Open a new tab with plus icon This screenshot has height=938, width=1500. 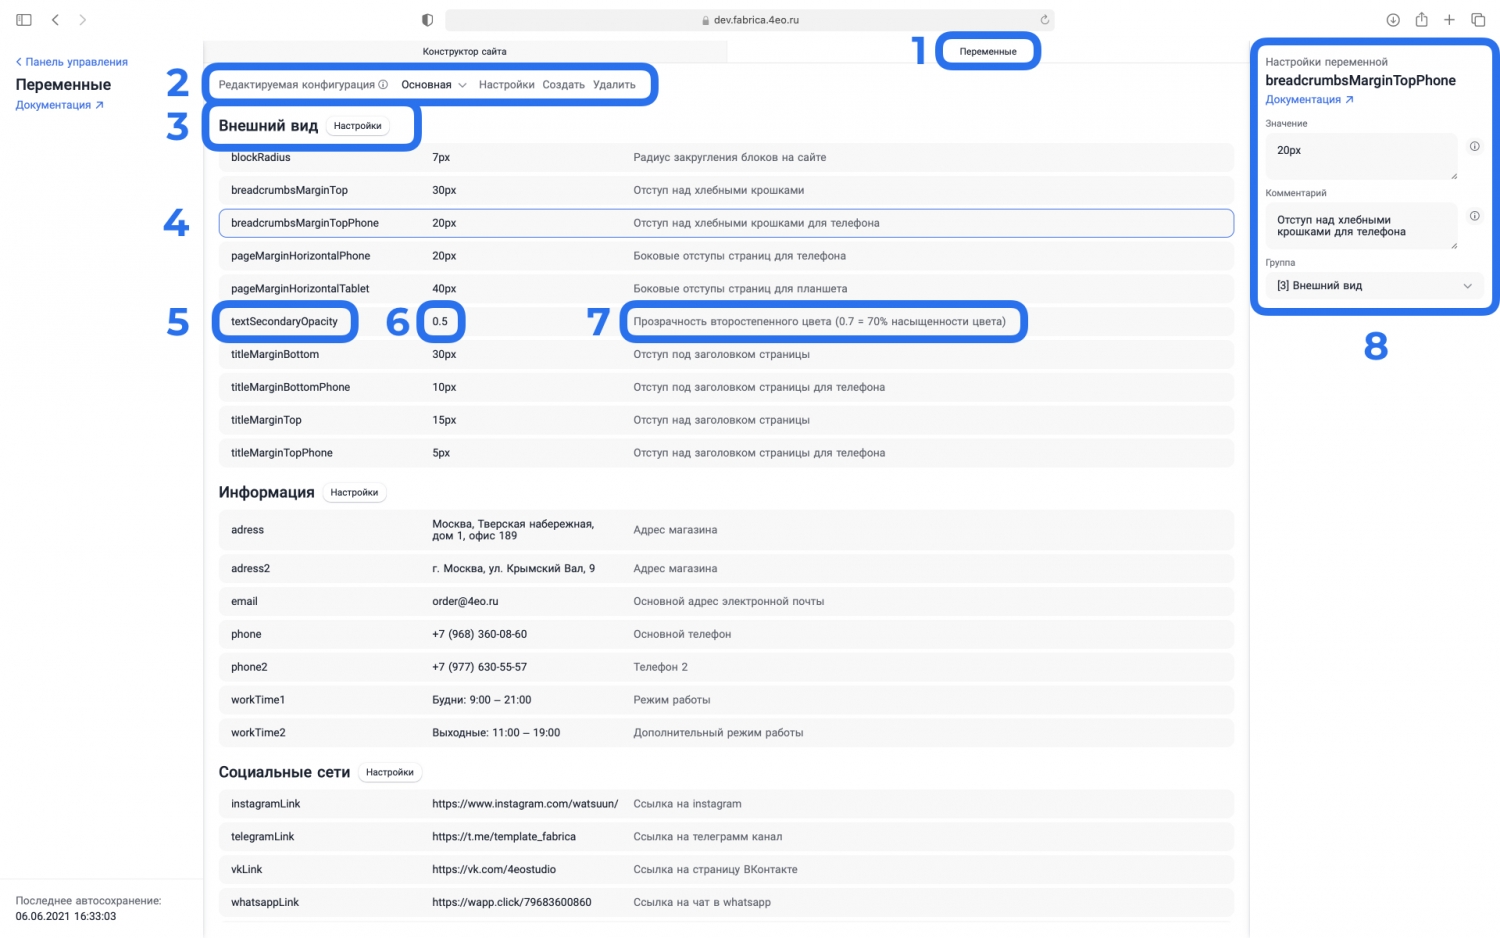point(1449,20)
